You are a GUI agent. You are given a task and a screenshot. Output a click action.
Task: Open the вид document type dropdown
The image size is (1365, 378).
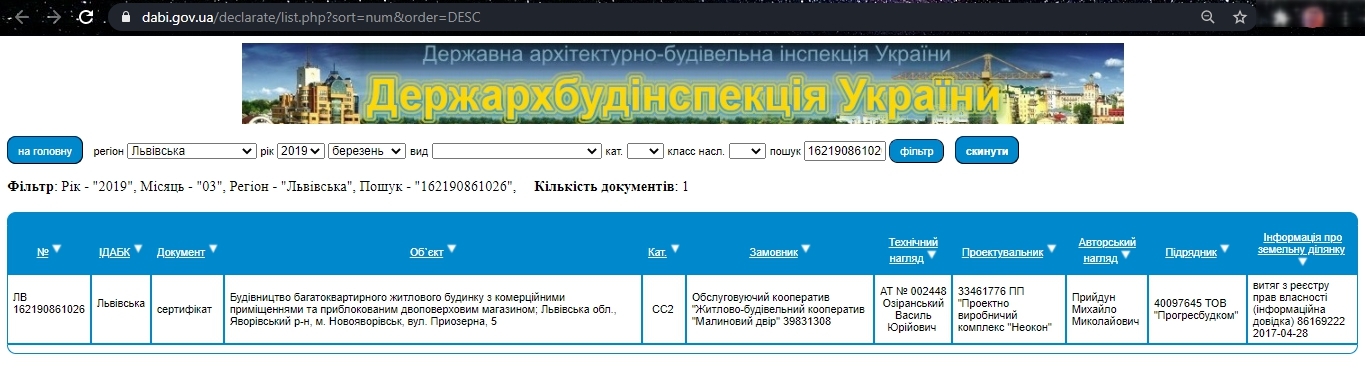tap(516, 151)
